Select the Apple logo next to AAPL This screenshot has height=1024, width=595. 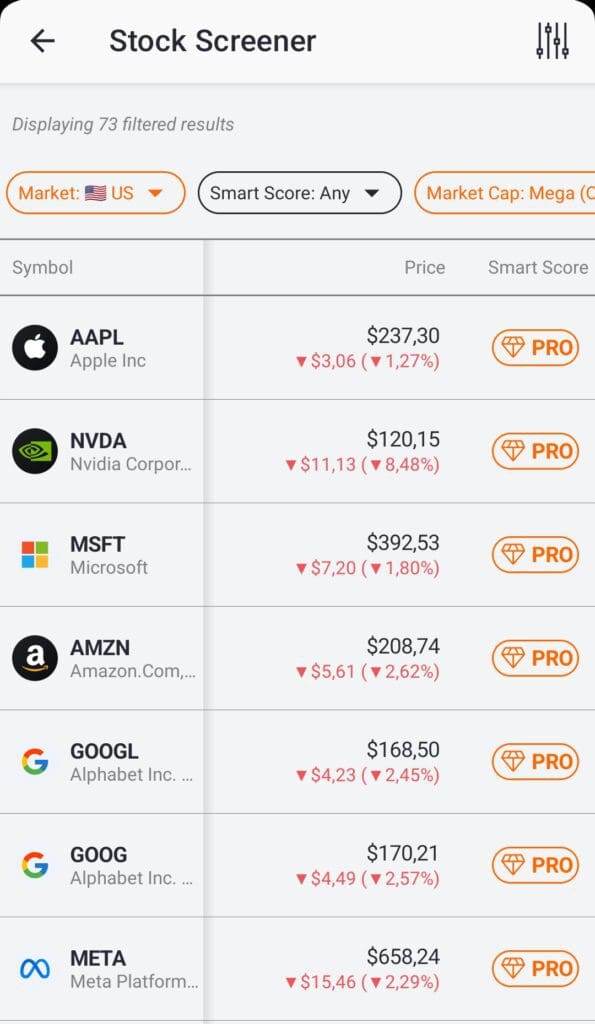point(34,348)
